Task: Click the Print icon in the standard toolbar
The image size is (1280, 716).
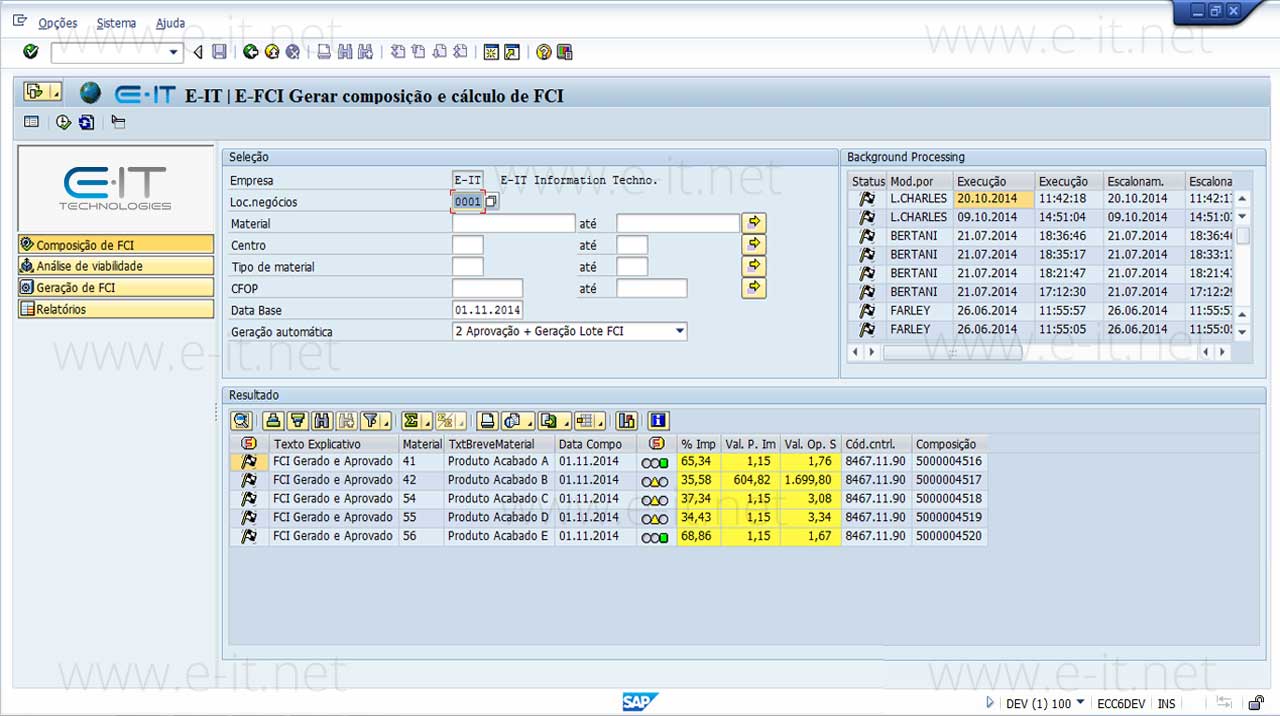Action: click(x=324, y=52)
